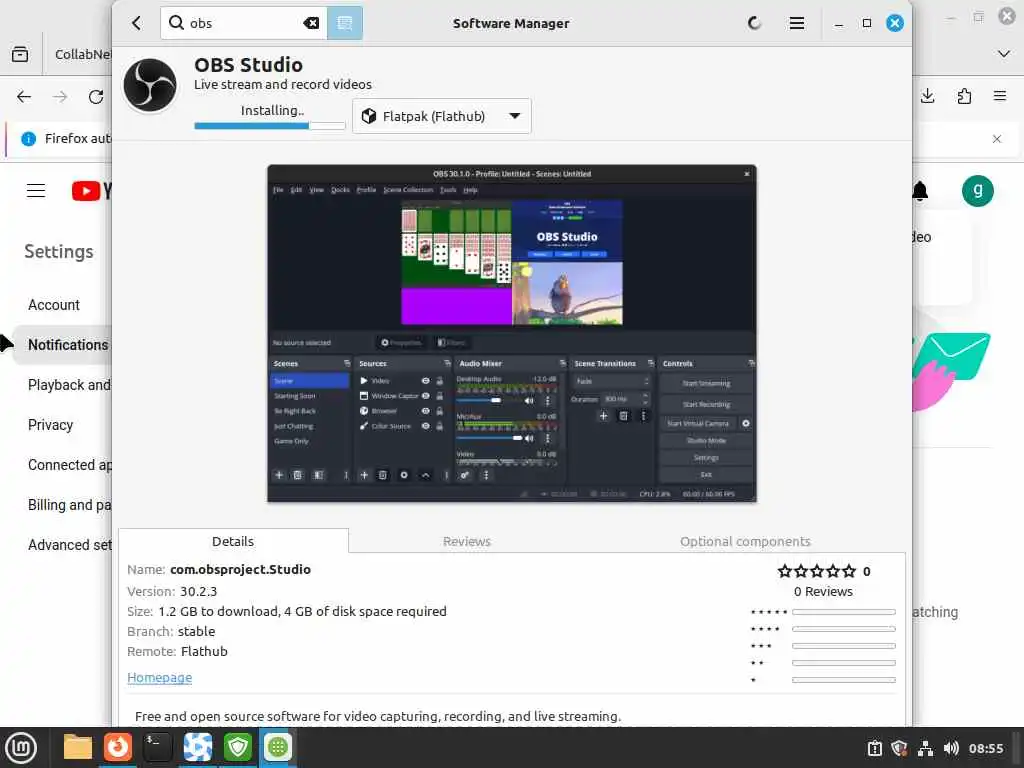Viewport: 1024px width, 768px height.
Task: Go back in Software Manager
Action: click(136, 23)
